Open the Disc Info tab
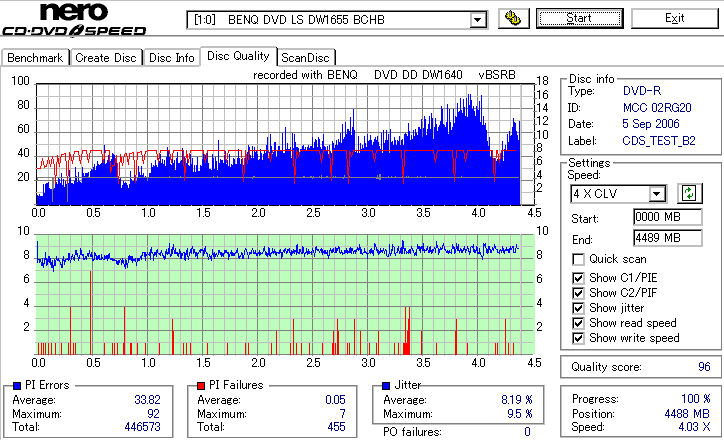Image resolution: width=724 pixels, height=441 pixels. click(x=171, y=58)
